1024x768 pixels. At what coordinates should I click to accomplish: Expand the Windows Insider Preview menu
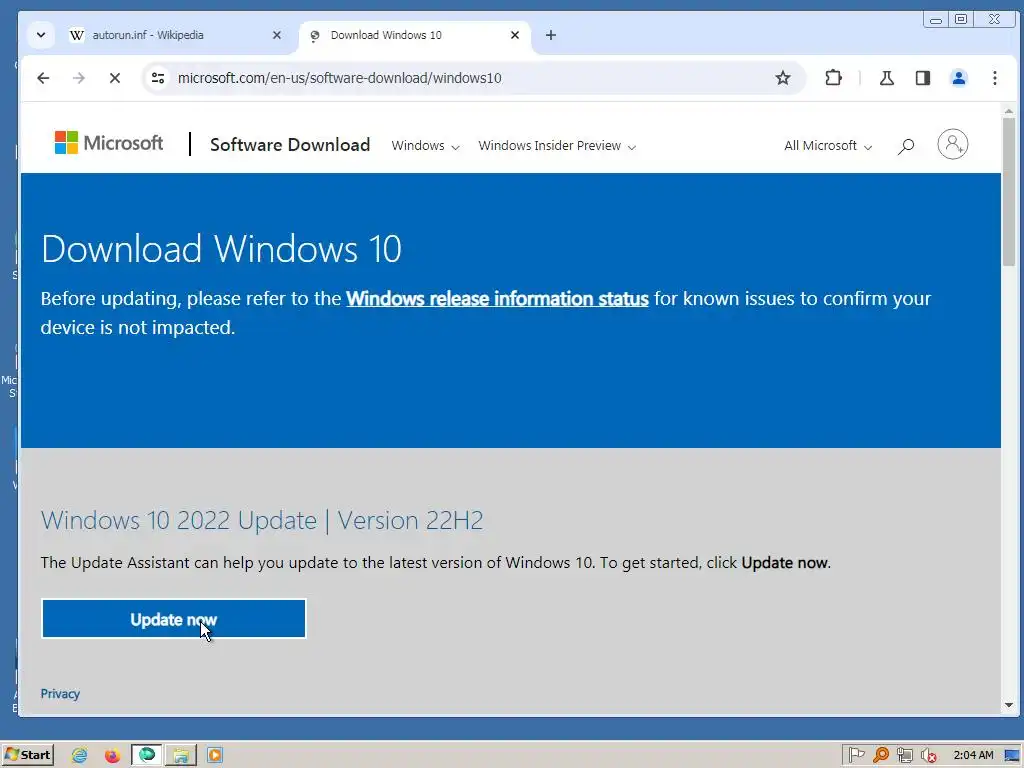[x=557, y=146]
